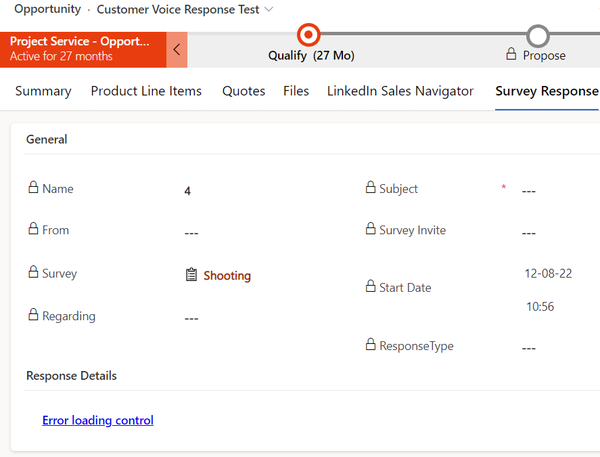Click the Start Date time 10:56
The height and width of the screenshot is (457, 600).
tap(540, 307)
